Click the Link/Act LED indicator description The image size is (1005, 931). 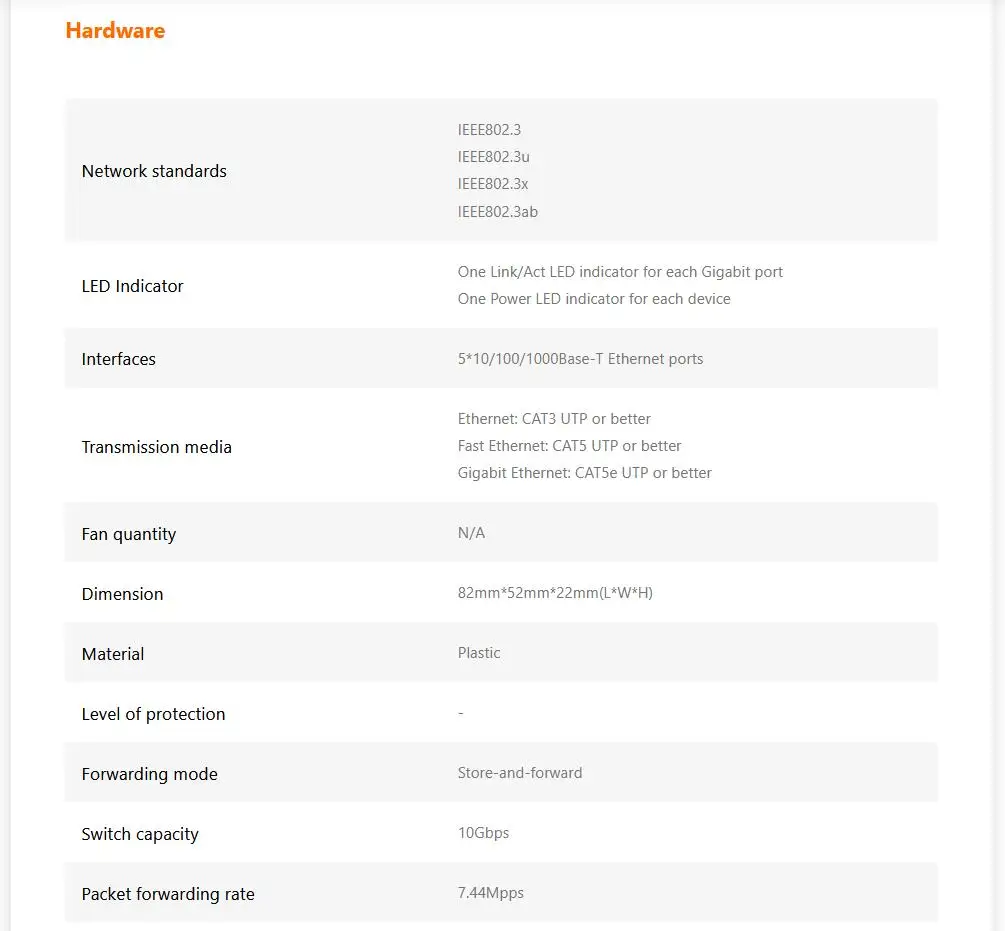(620, 272)
